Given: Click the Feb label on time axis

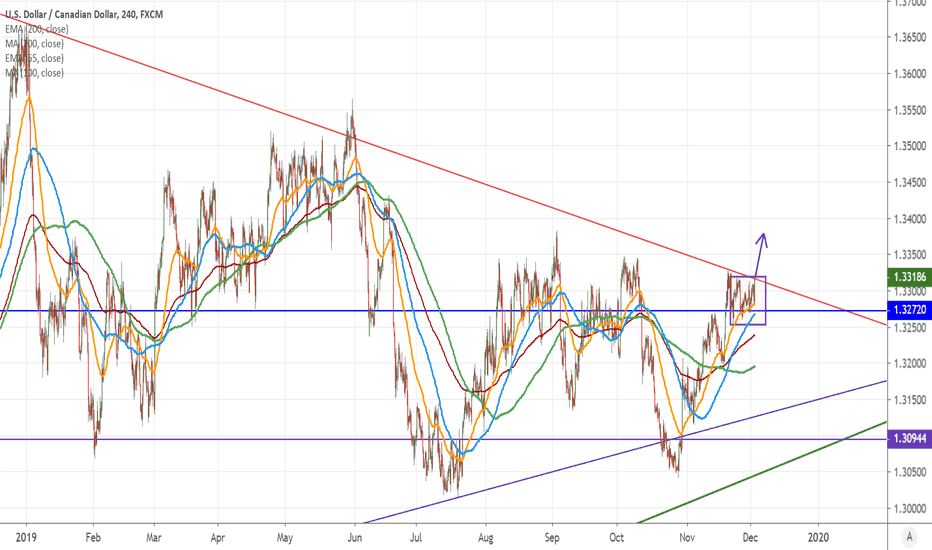Looking at the screenshot, I should 92,537.
